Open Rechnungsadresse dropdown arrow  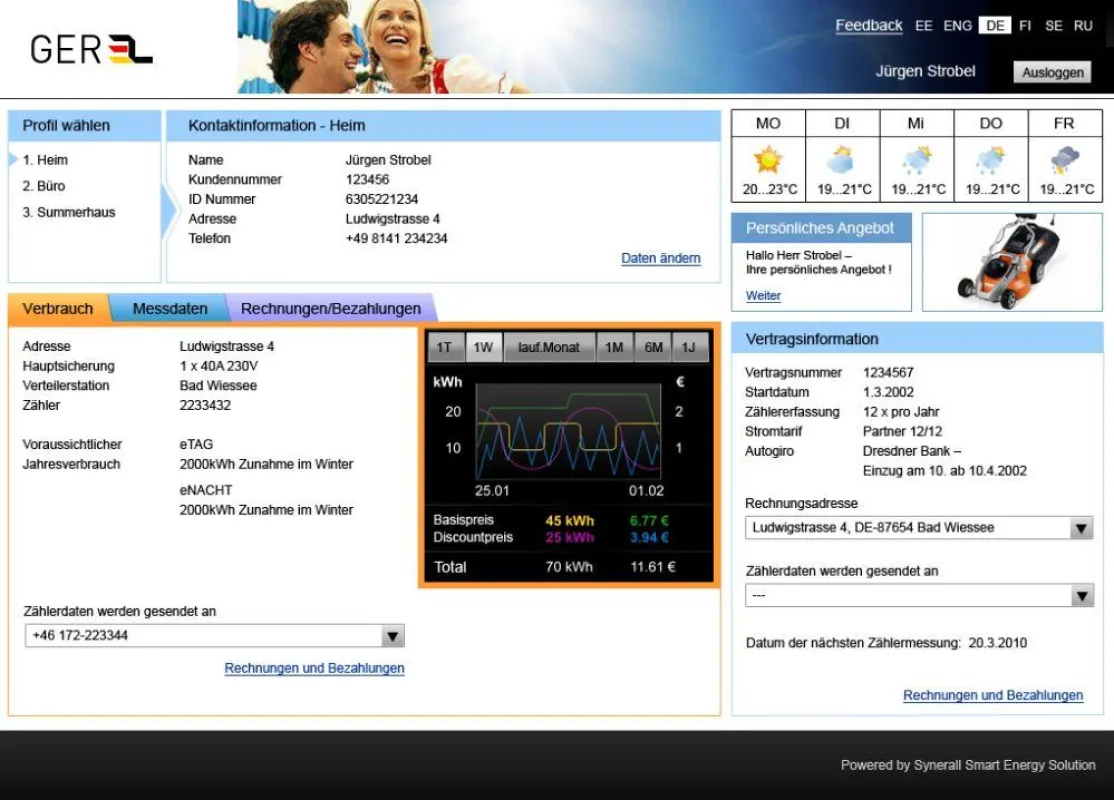[1081, 528]
